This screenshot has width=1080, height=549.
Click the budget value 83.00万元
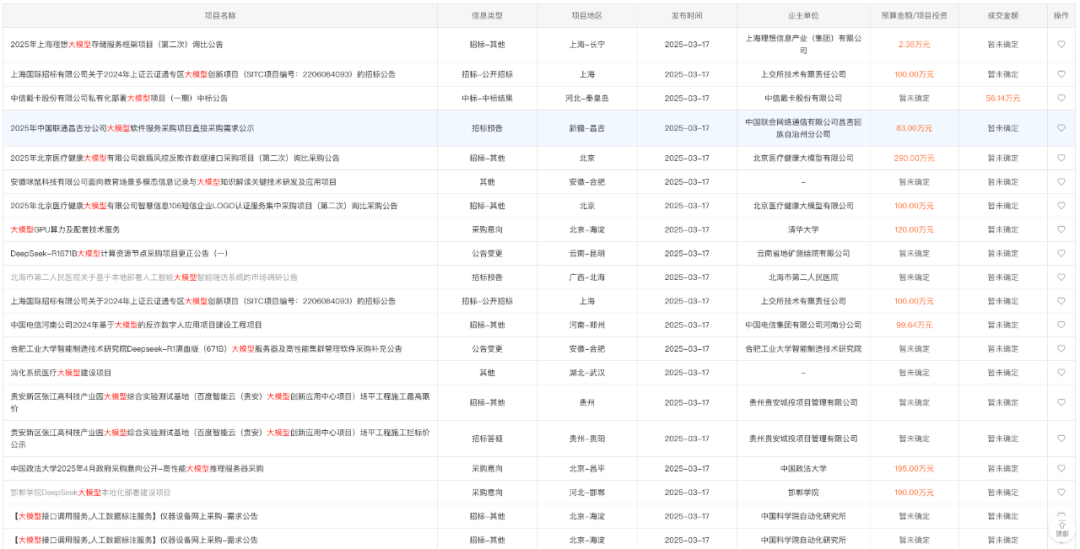[914, 128]
